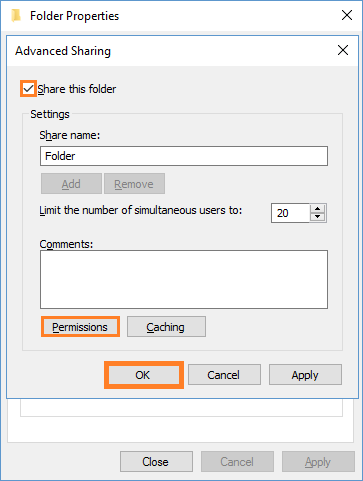This screenshot has height=481, width=363.
Task: Click the disabled Apply button in Folder Properties
Action: tap(318, 462)
